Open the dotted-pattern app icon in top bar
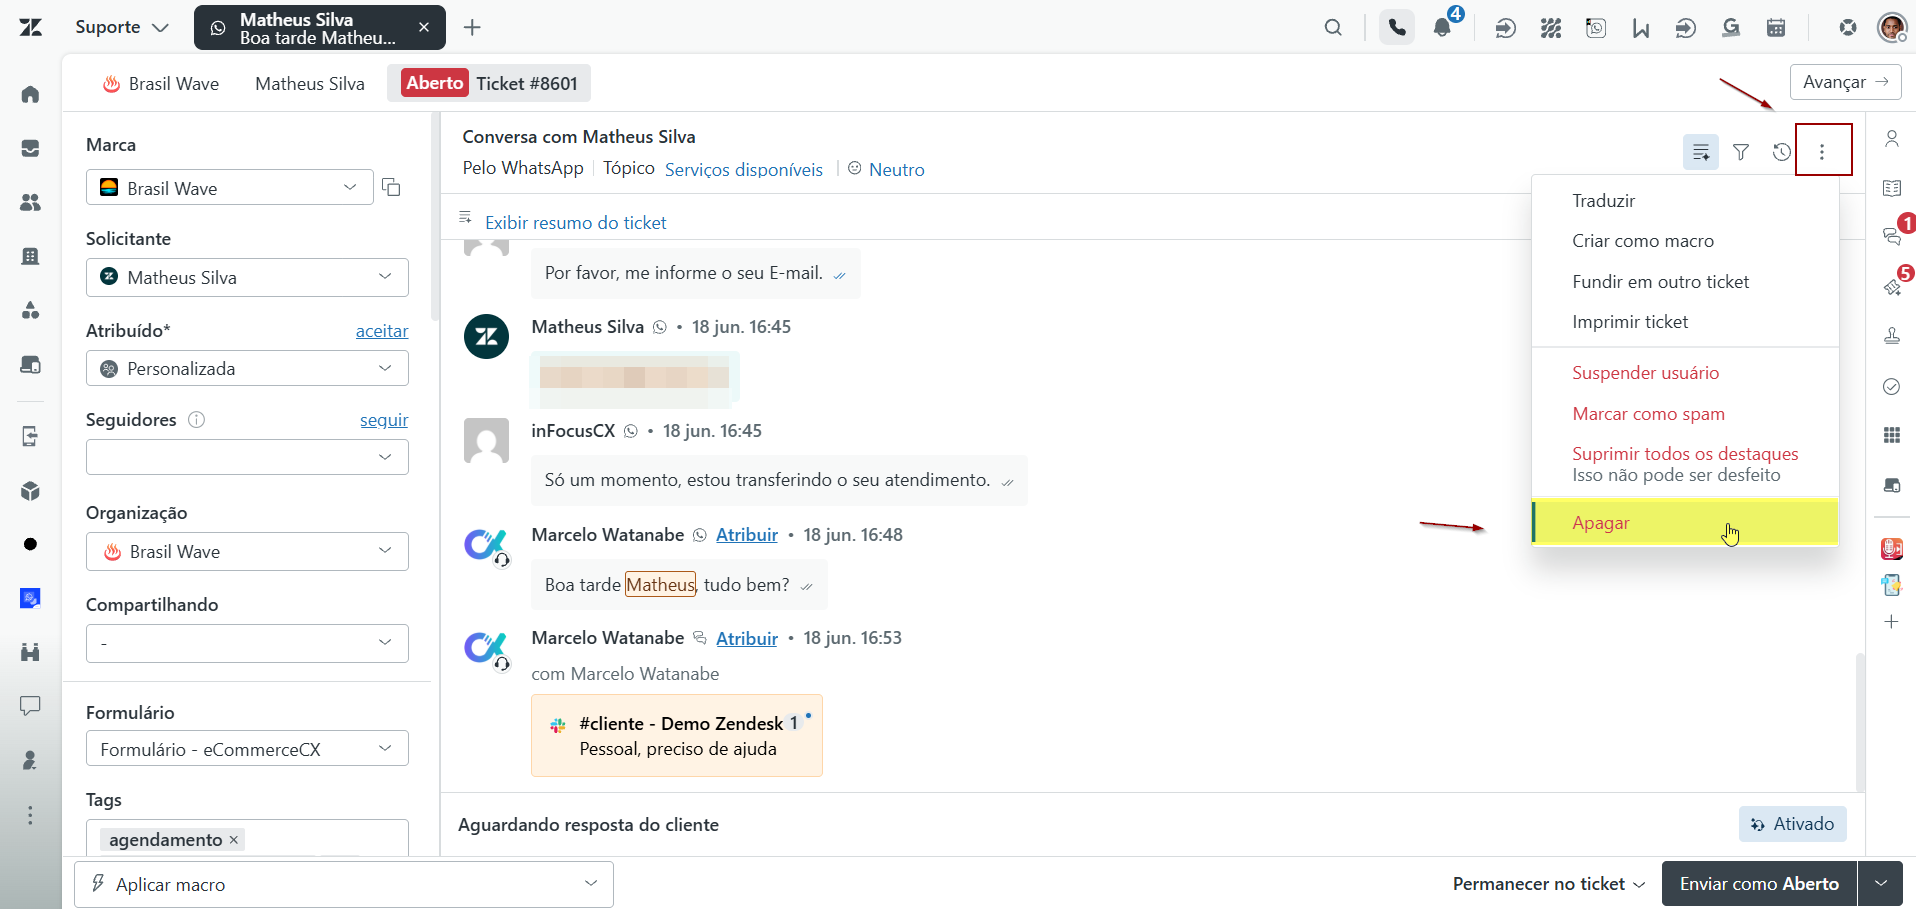This screenshot has height=909, width=1916. tap(1551, 28)
